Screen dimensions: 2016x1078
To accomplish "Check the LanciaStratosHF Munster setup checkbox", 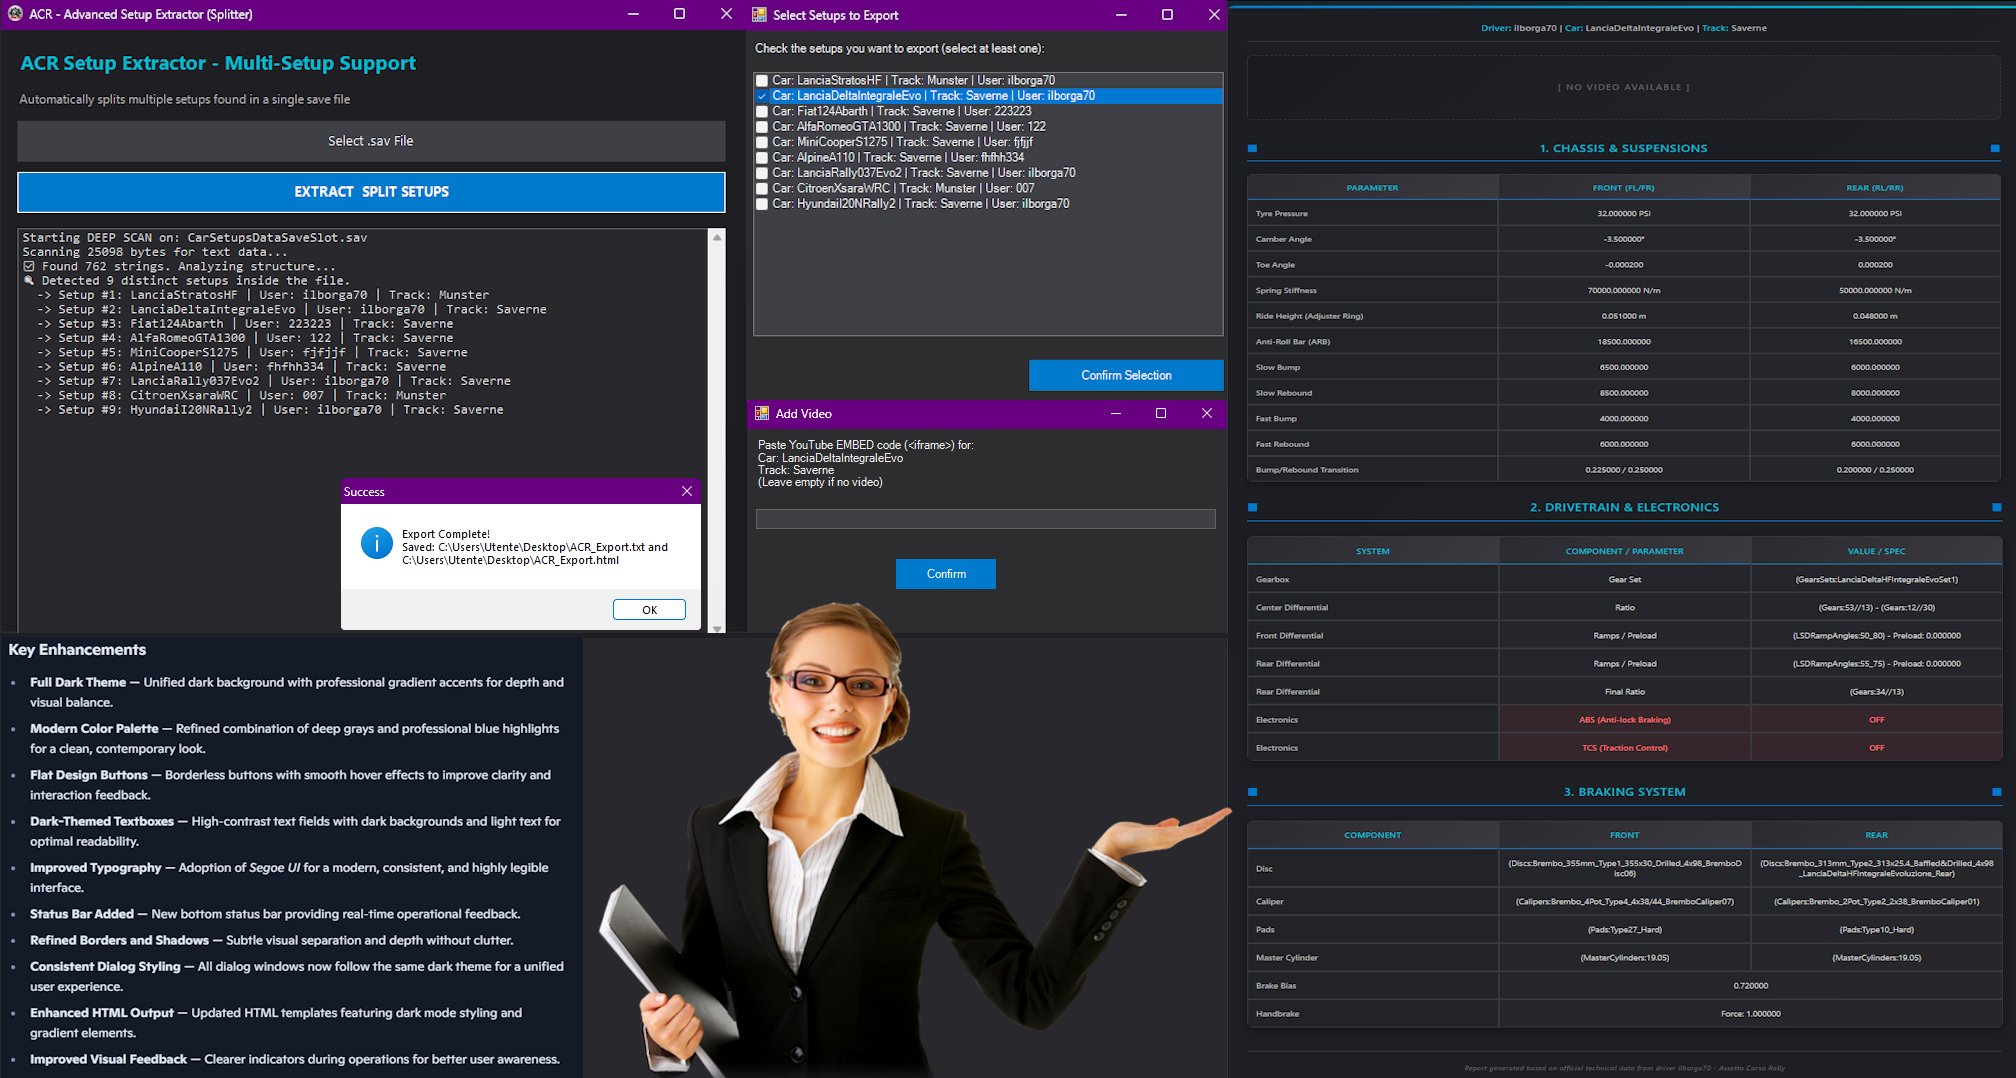I will 762,81.
